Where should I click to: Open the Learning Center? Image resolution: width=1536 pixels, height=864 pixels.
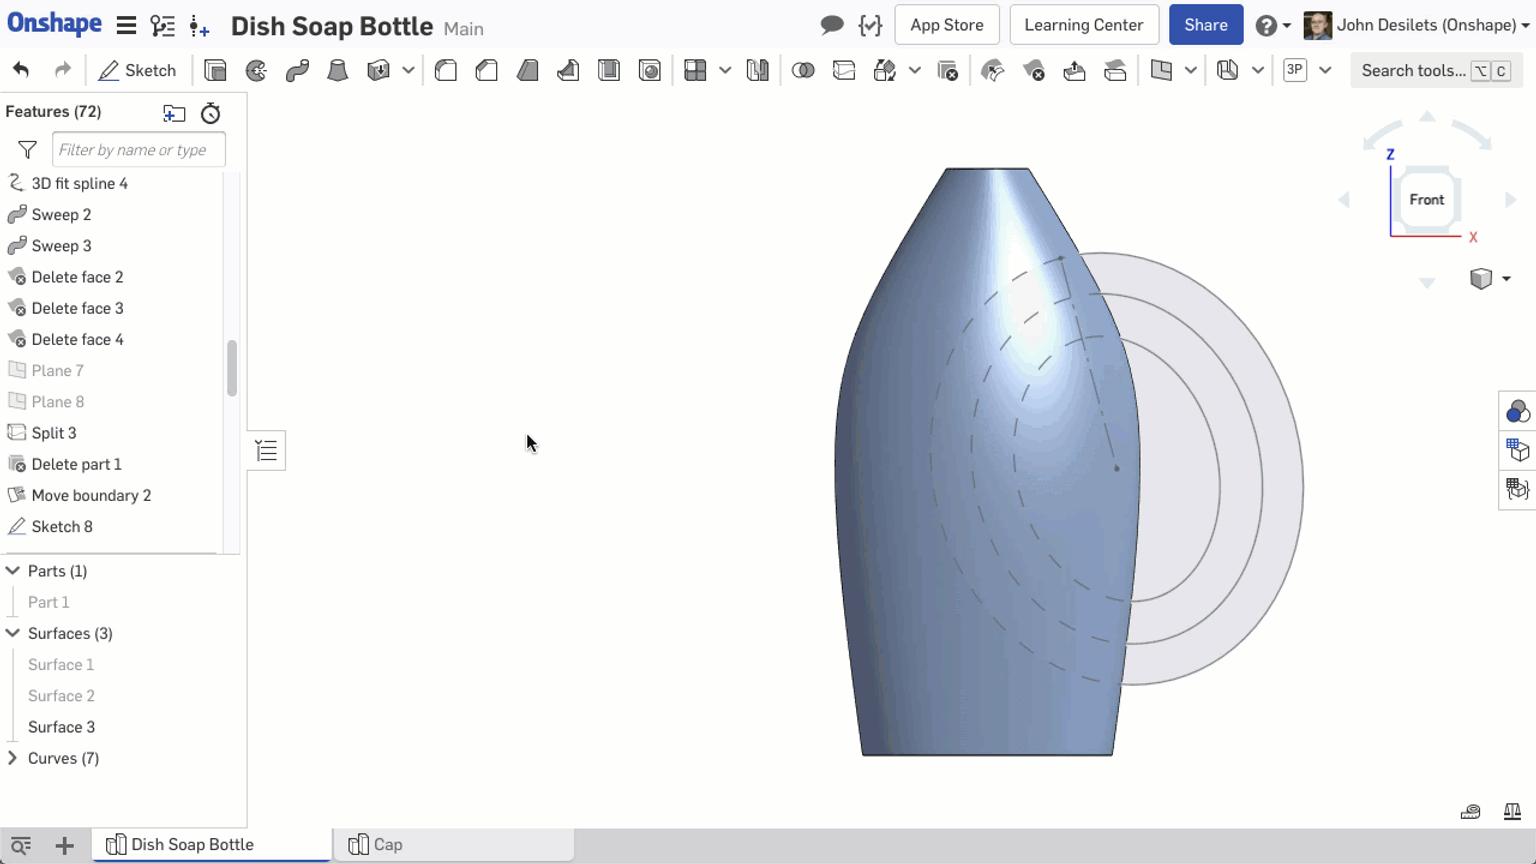click(x=1084, y=24)
